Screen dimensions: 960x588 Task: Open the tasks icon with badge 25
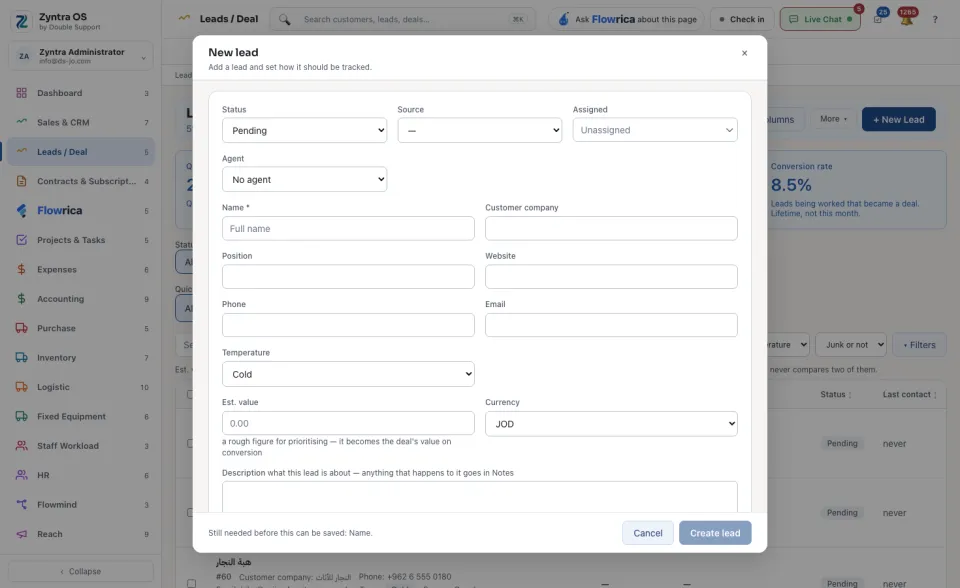pos(878,20)
